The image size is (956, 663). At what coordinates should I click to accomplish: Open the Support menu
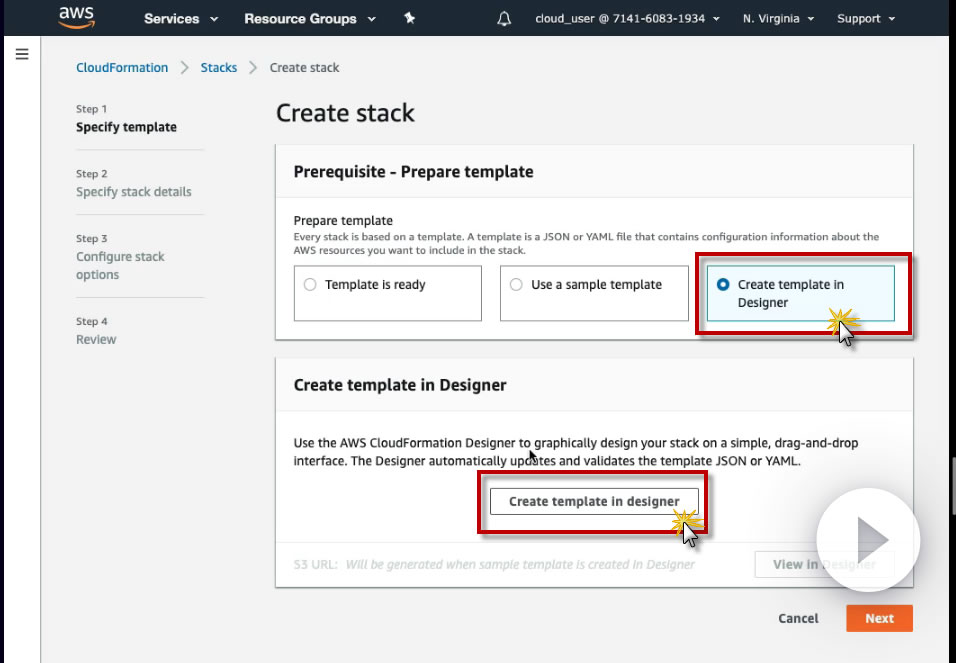pos(865,18)
